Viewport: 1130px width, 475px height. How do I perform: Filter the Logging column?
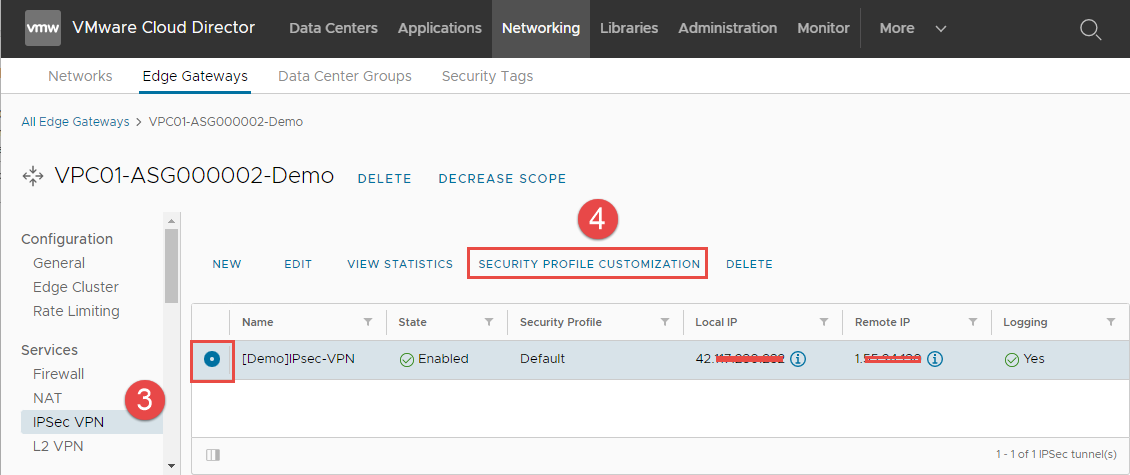[x=1110, y=322]
